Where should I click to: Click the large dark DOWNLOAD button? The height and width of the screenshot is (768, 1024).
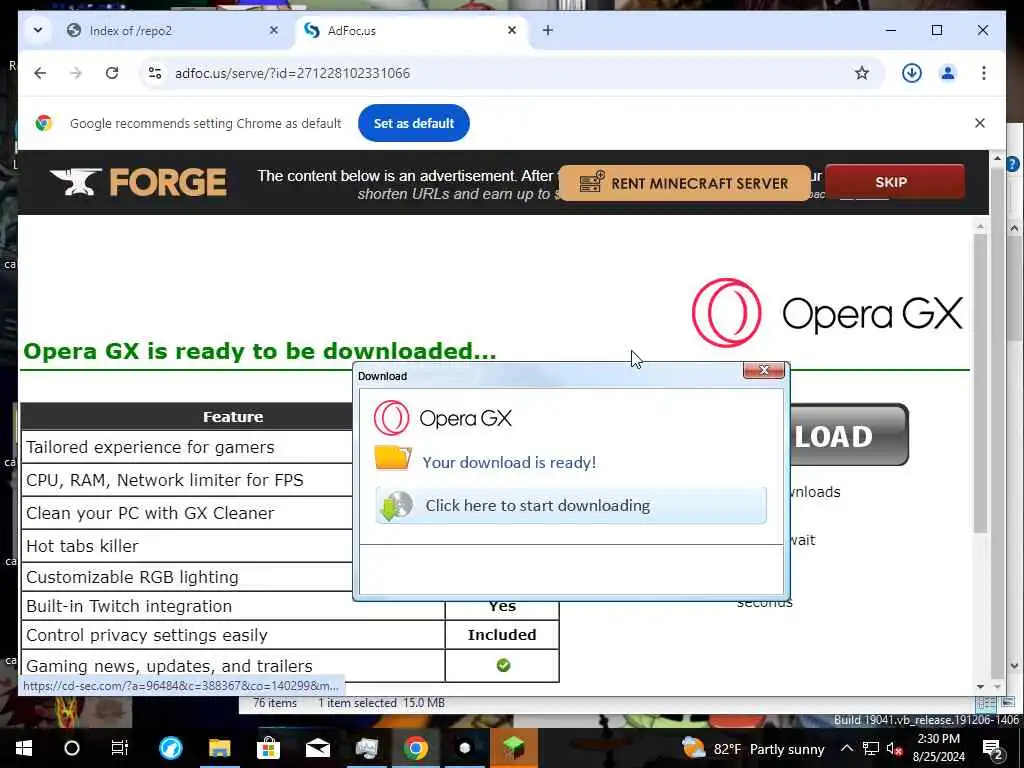[848, 435]
